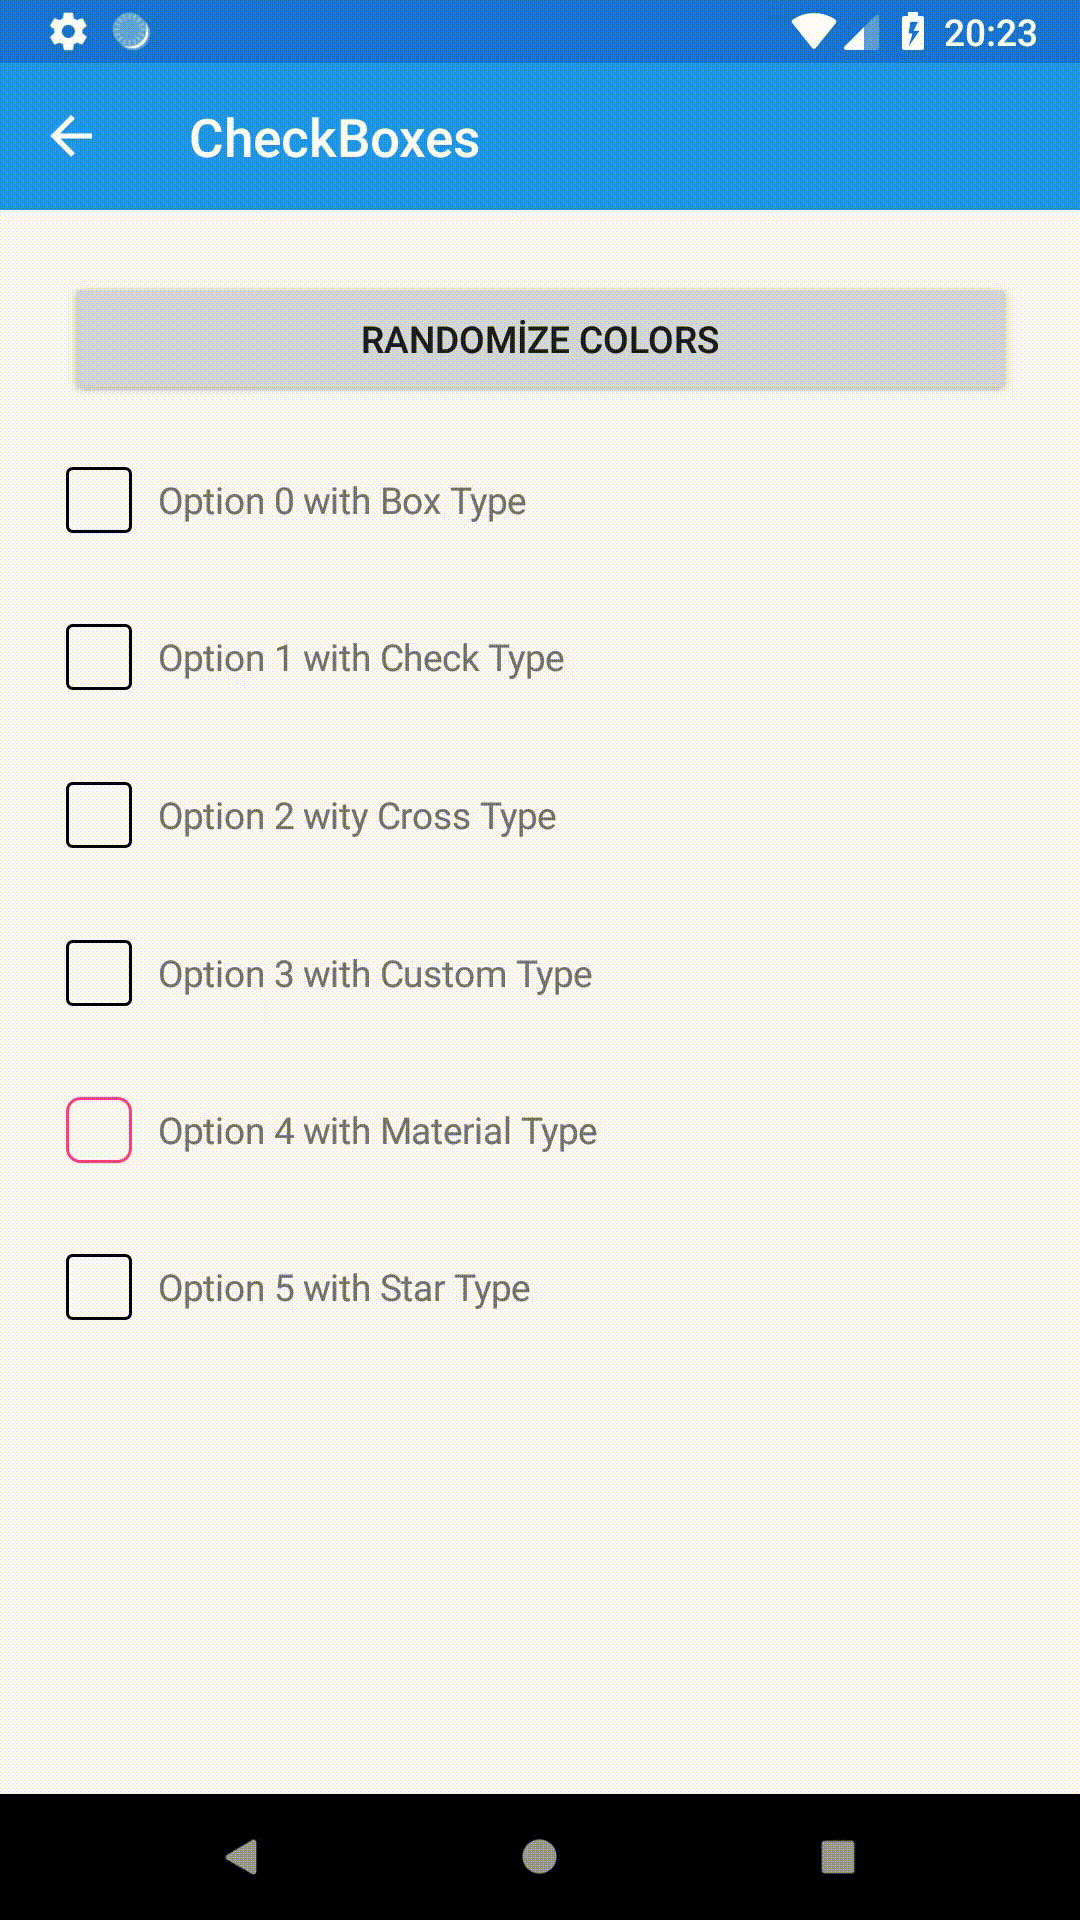
Task: Open the settings gear in status bar
Action: pyautogui.click(x=68, y=32)
